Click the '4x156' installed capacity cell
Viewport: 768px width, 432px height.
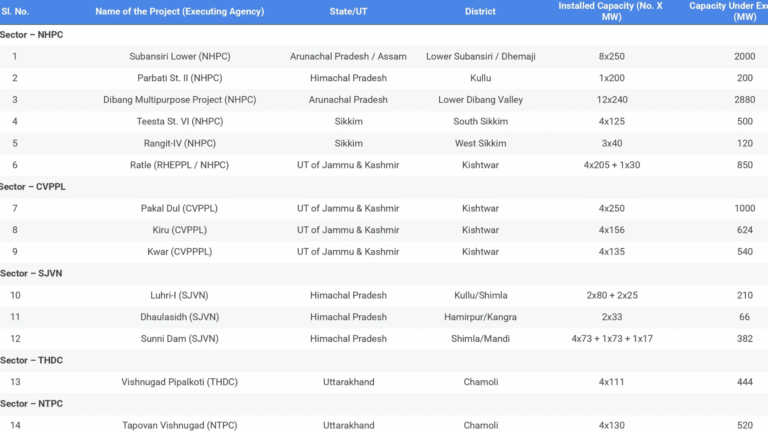point(612,230)
